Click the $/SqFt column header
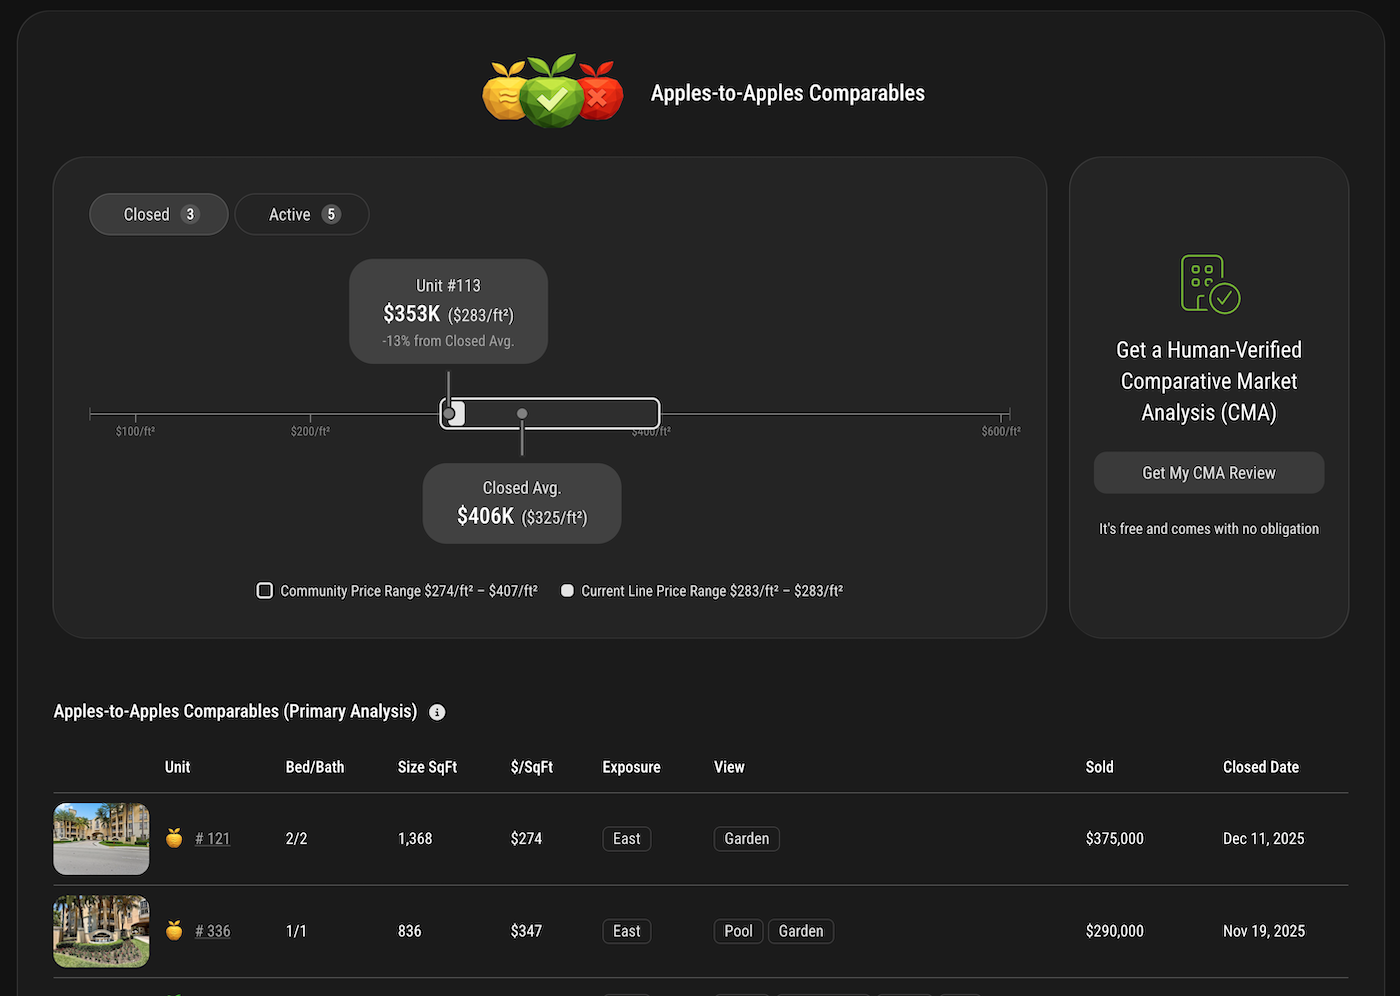Screen dimensions: 1400x996 pos(532,767)
